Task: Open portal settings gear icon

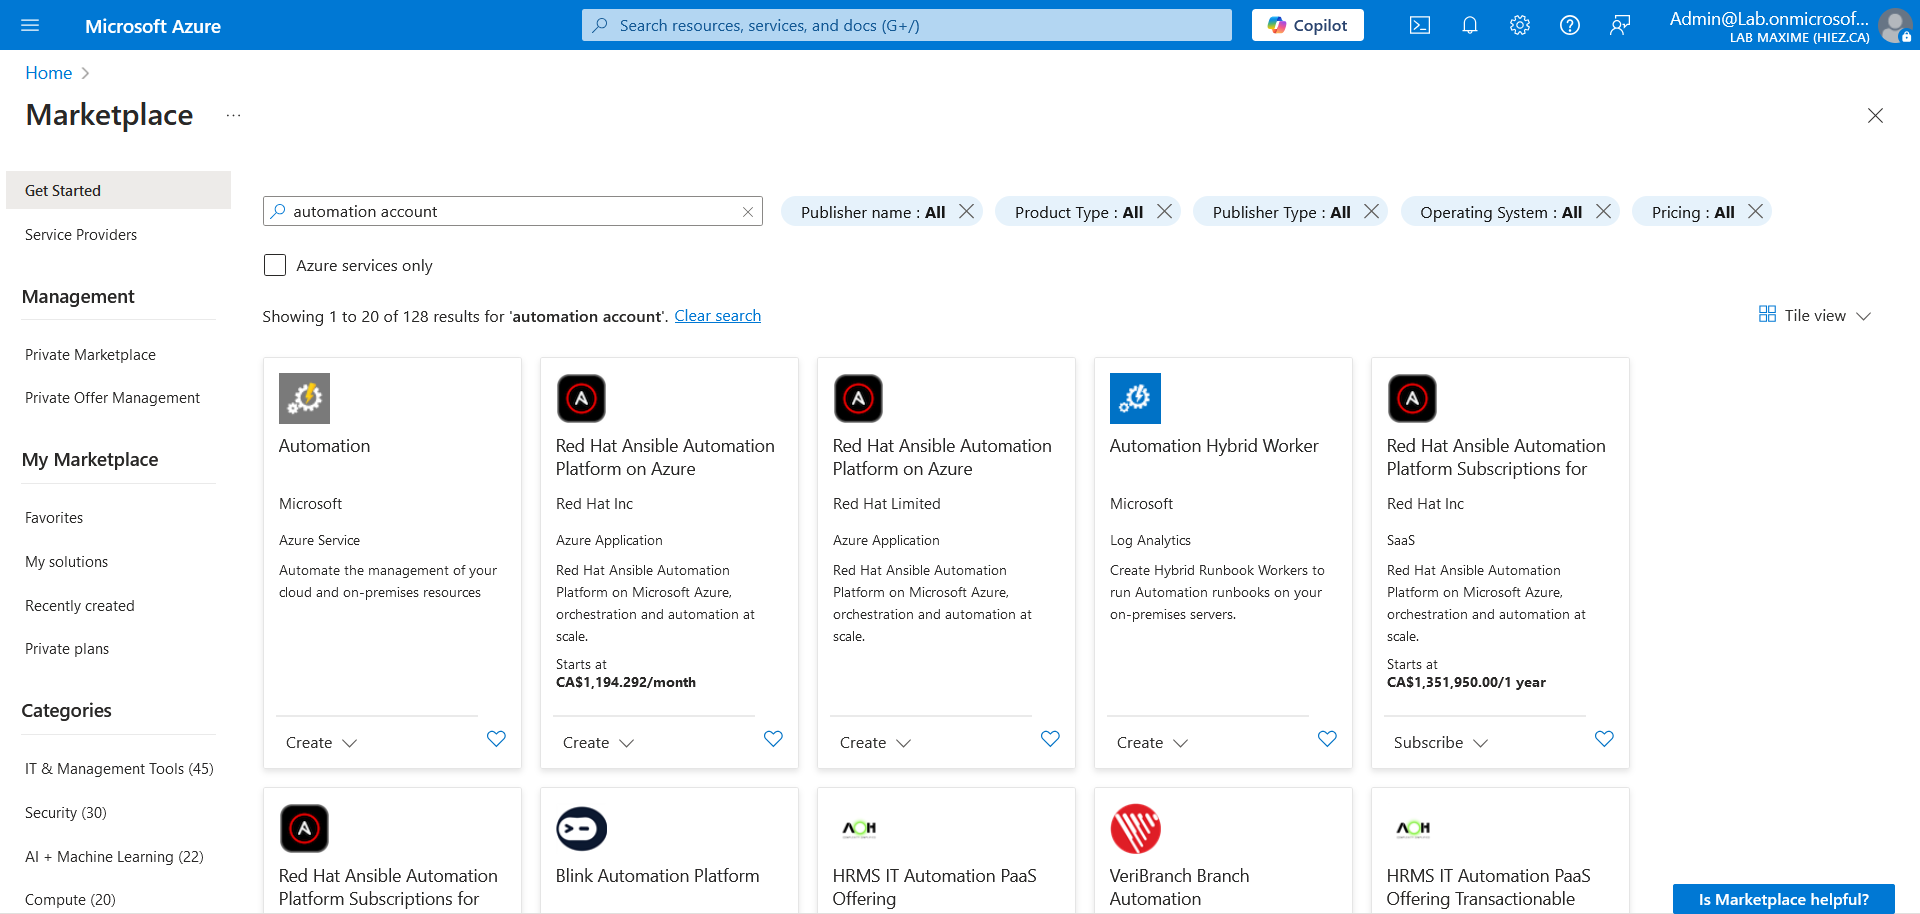Action: pyautogui.click(x=1519, y=26)
